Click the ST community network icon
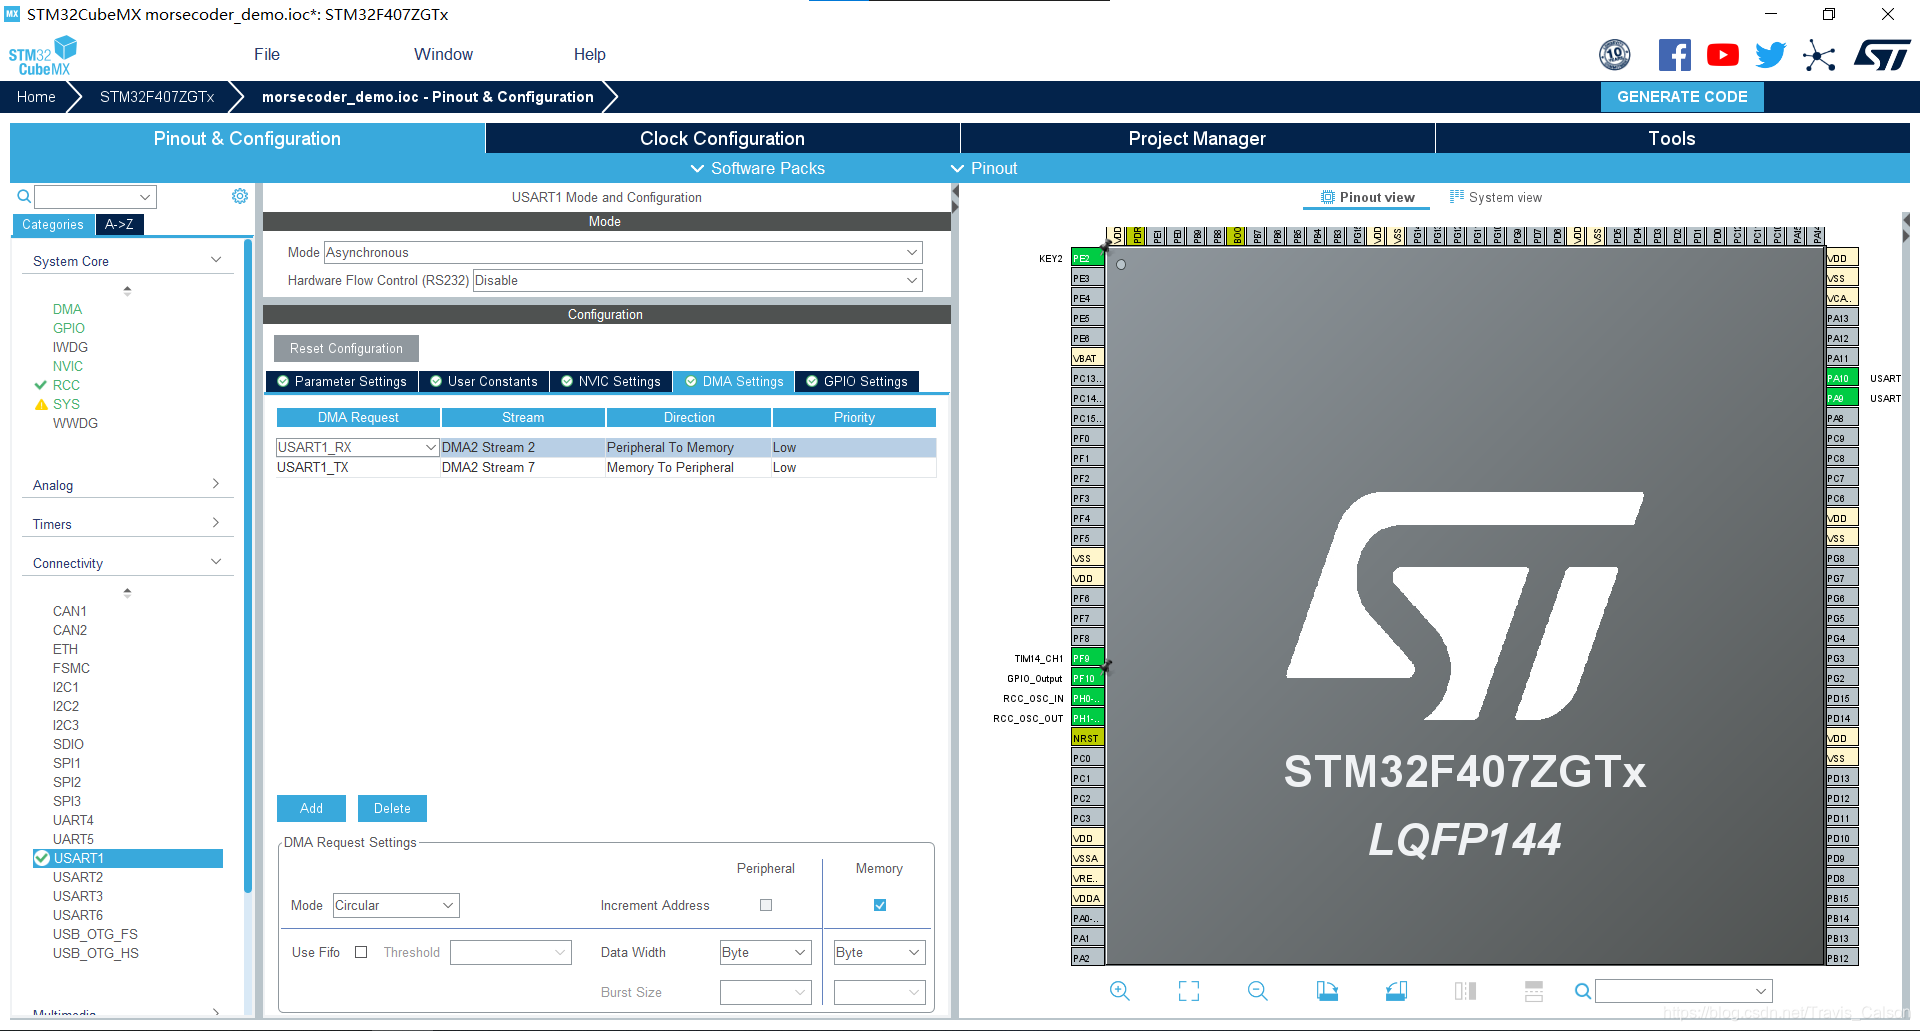 (1819, 55)
